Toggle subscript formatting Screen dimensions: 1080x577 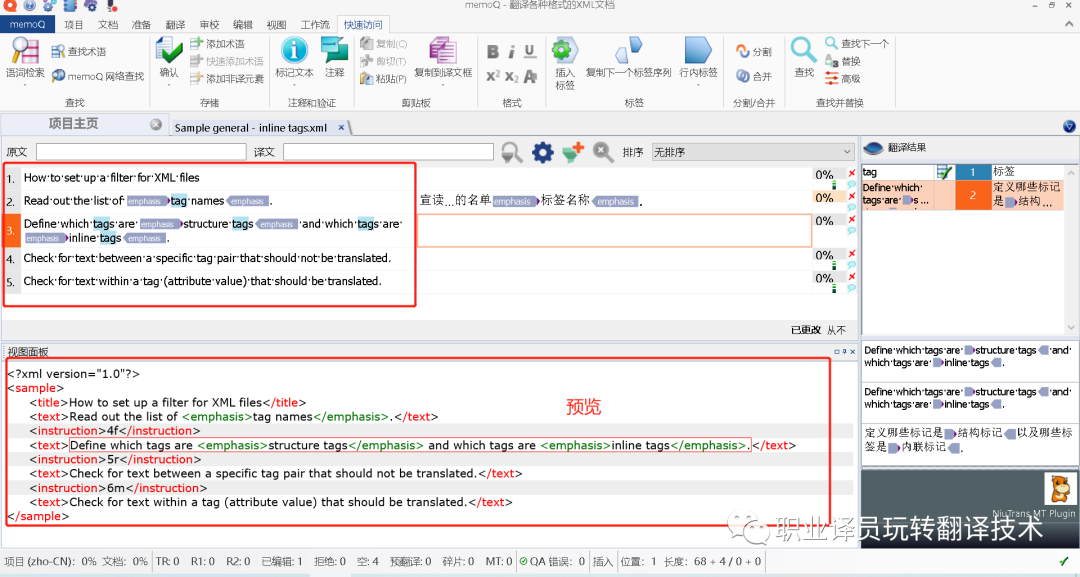[x=511, y=76]
